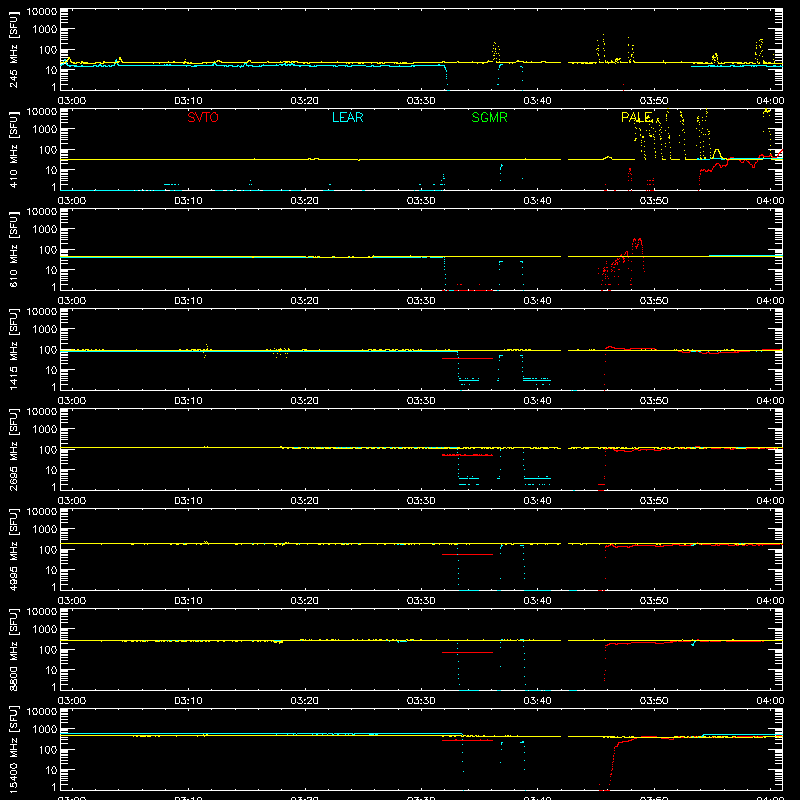This screenshot has height=800, width=800.
Task: Click 03:30 tick label below 245 MHz panel
Action: tap(421, 101)
